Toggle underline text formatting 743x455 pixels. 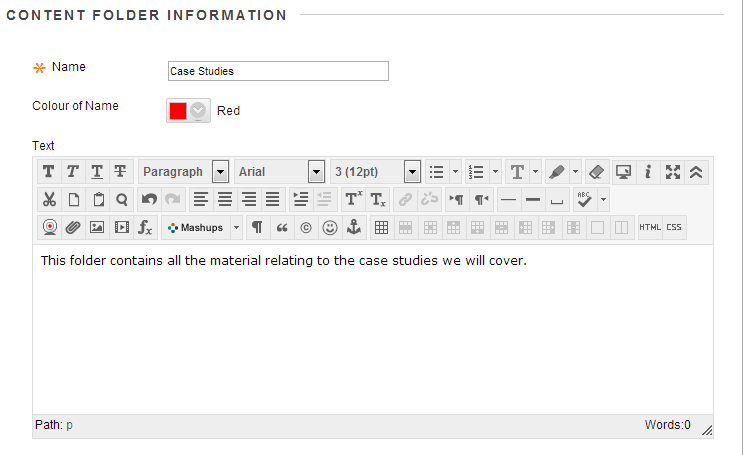[96, 172]
